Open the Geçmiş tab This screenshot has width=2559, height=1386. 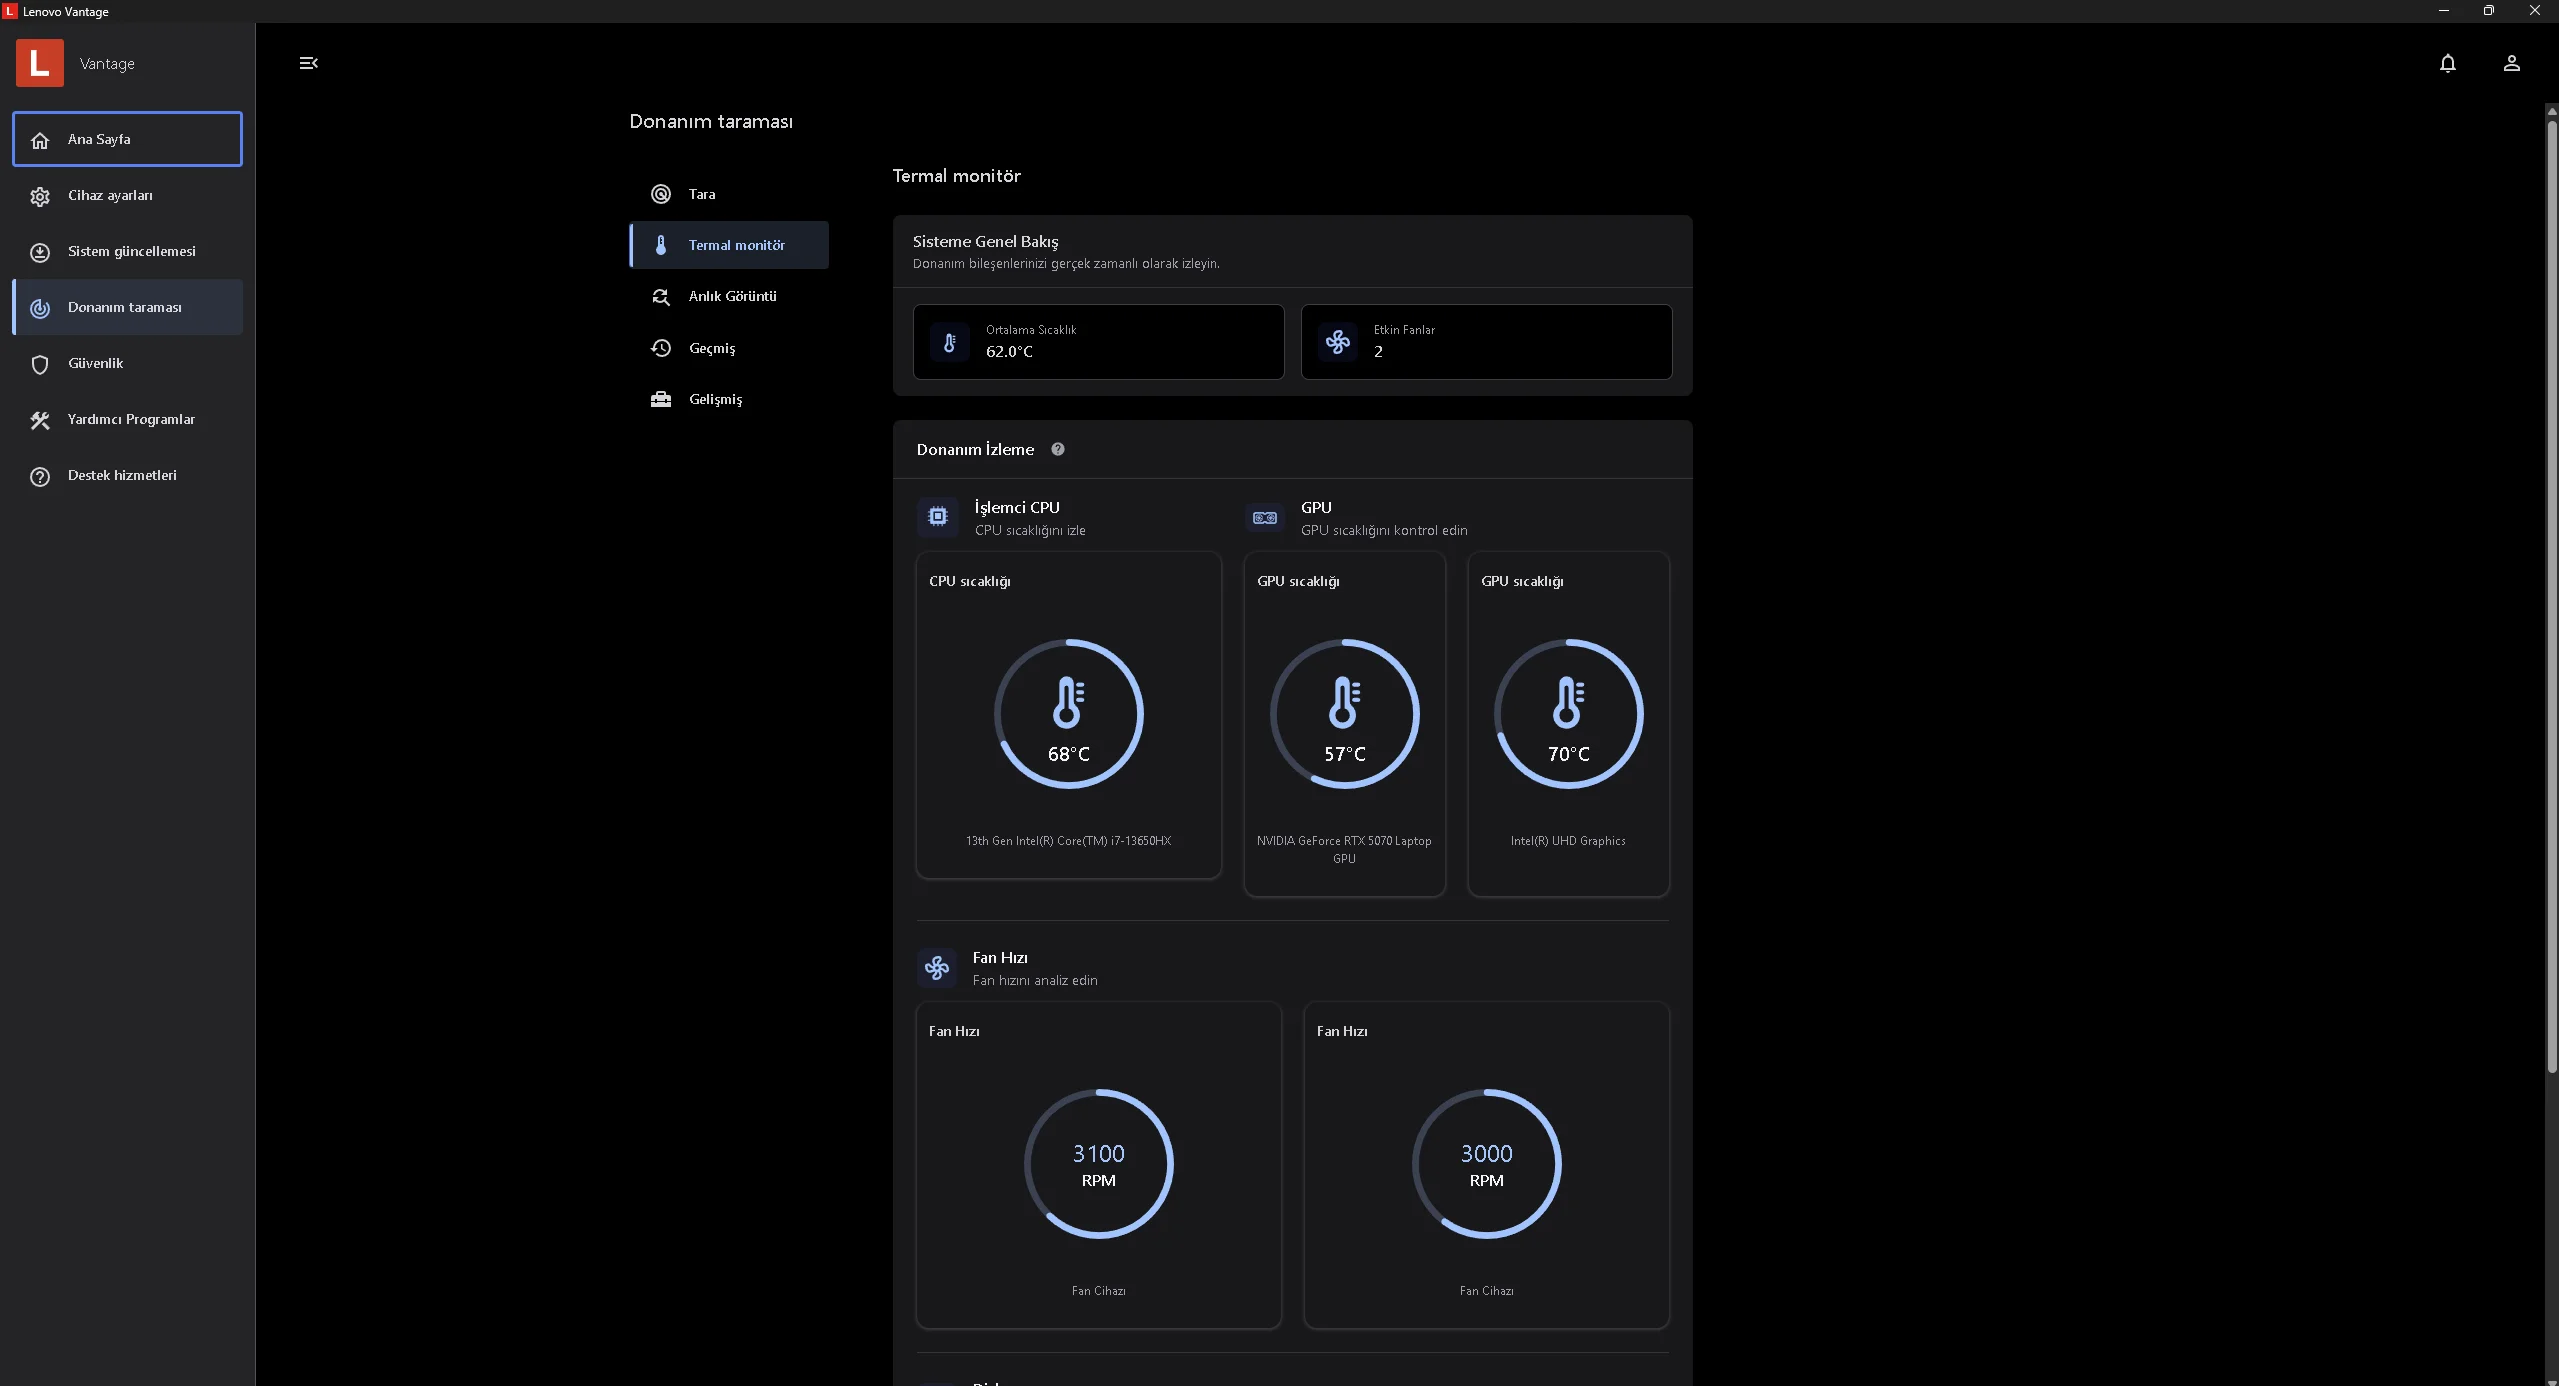click(x=728, y=348)
